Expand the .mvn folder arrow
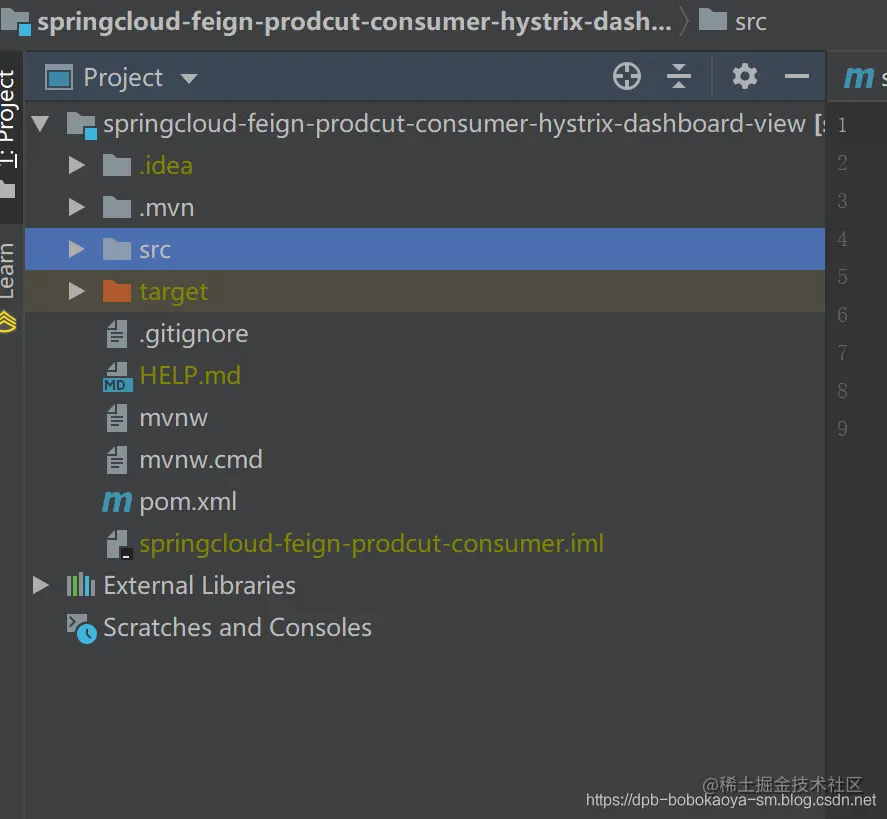Image resolution: width=887 pixels, height=819 pixels. pos(76,207)
